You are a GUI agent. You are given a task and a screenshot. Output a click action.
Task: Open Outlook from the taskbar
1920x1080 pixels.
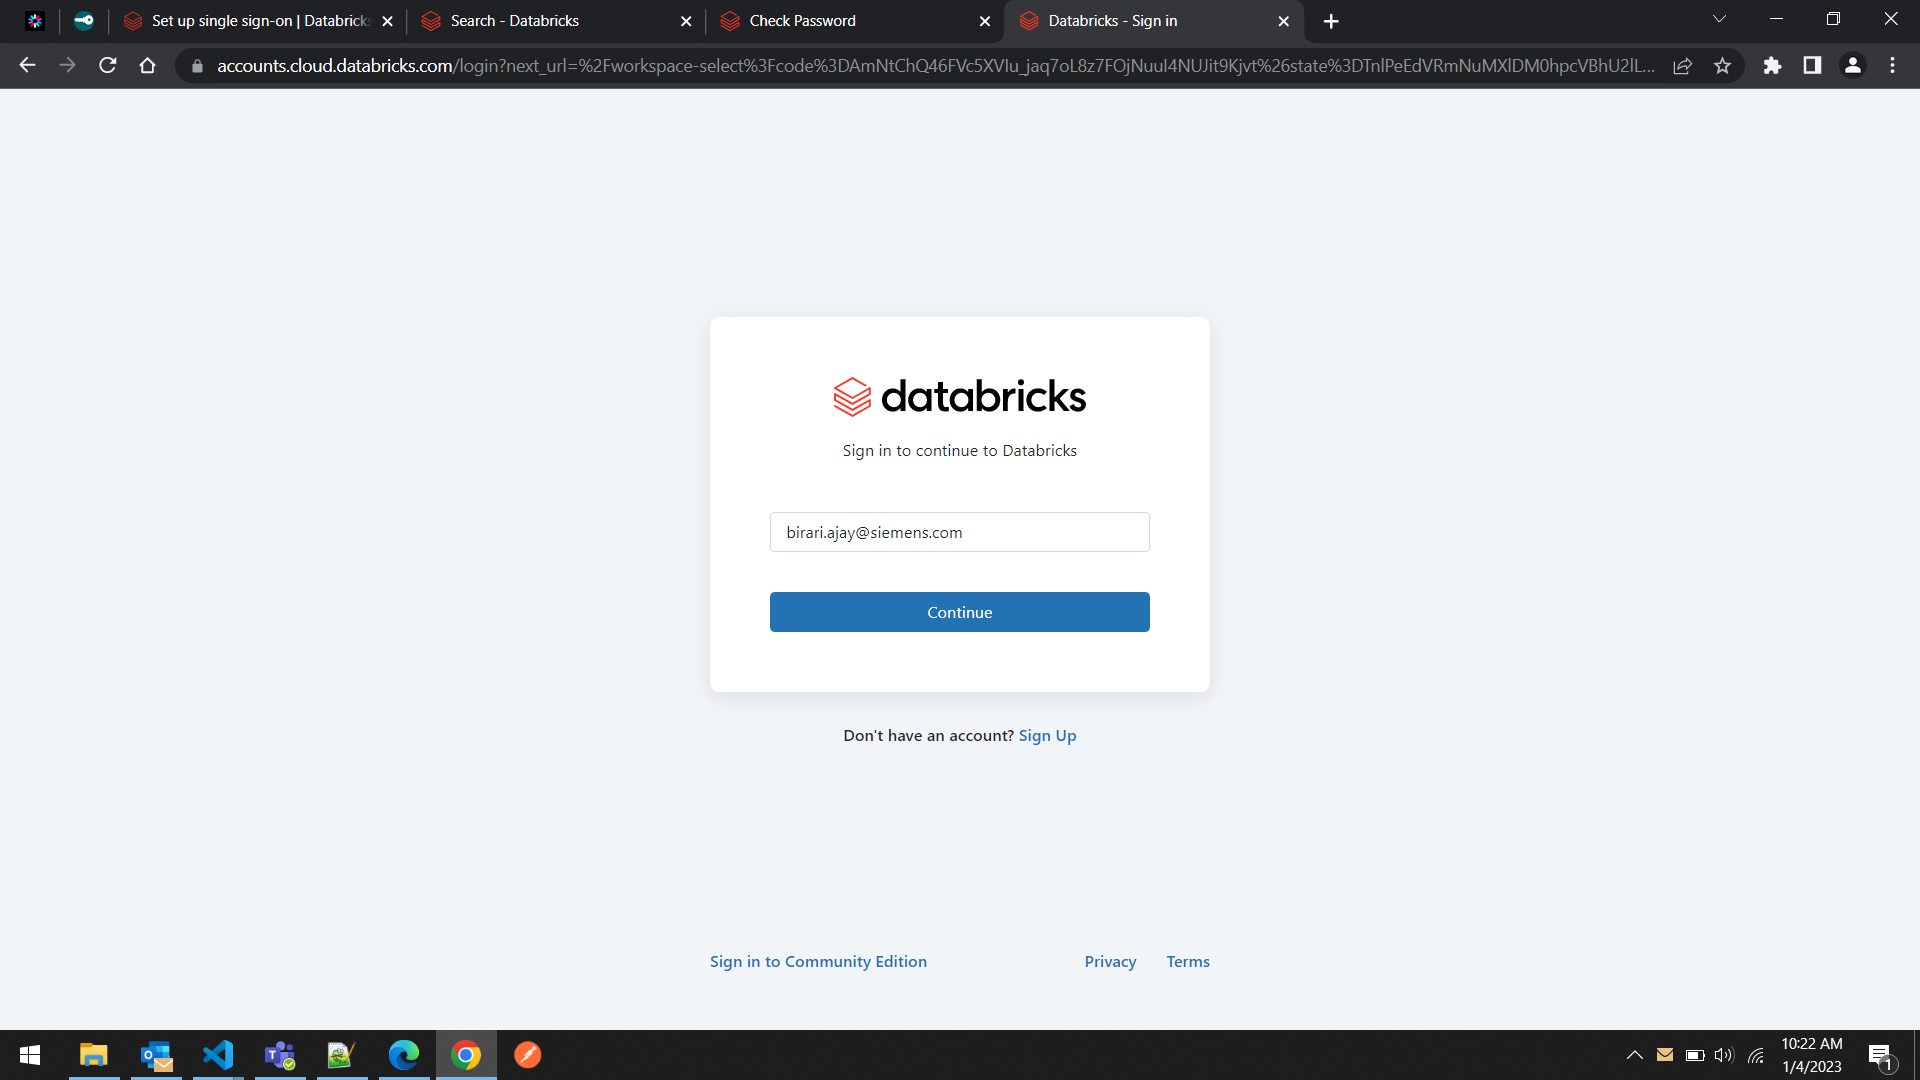(156, 1055)
